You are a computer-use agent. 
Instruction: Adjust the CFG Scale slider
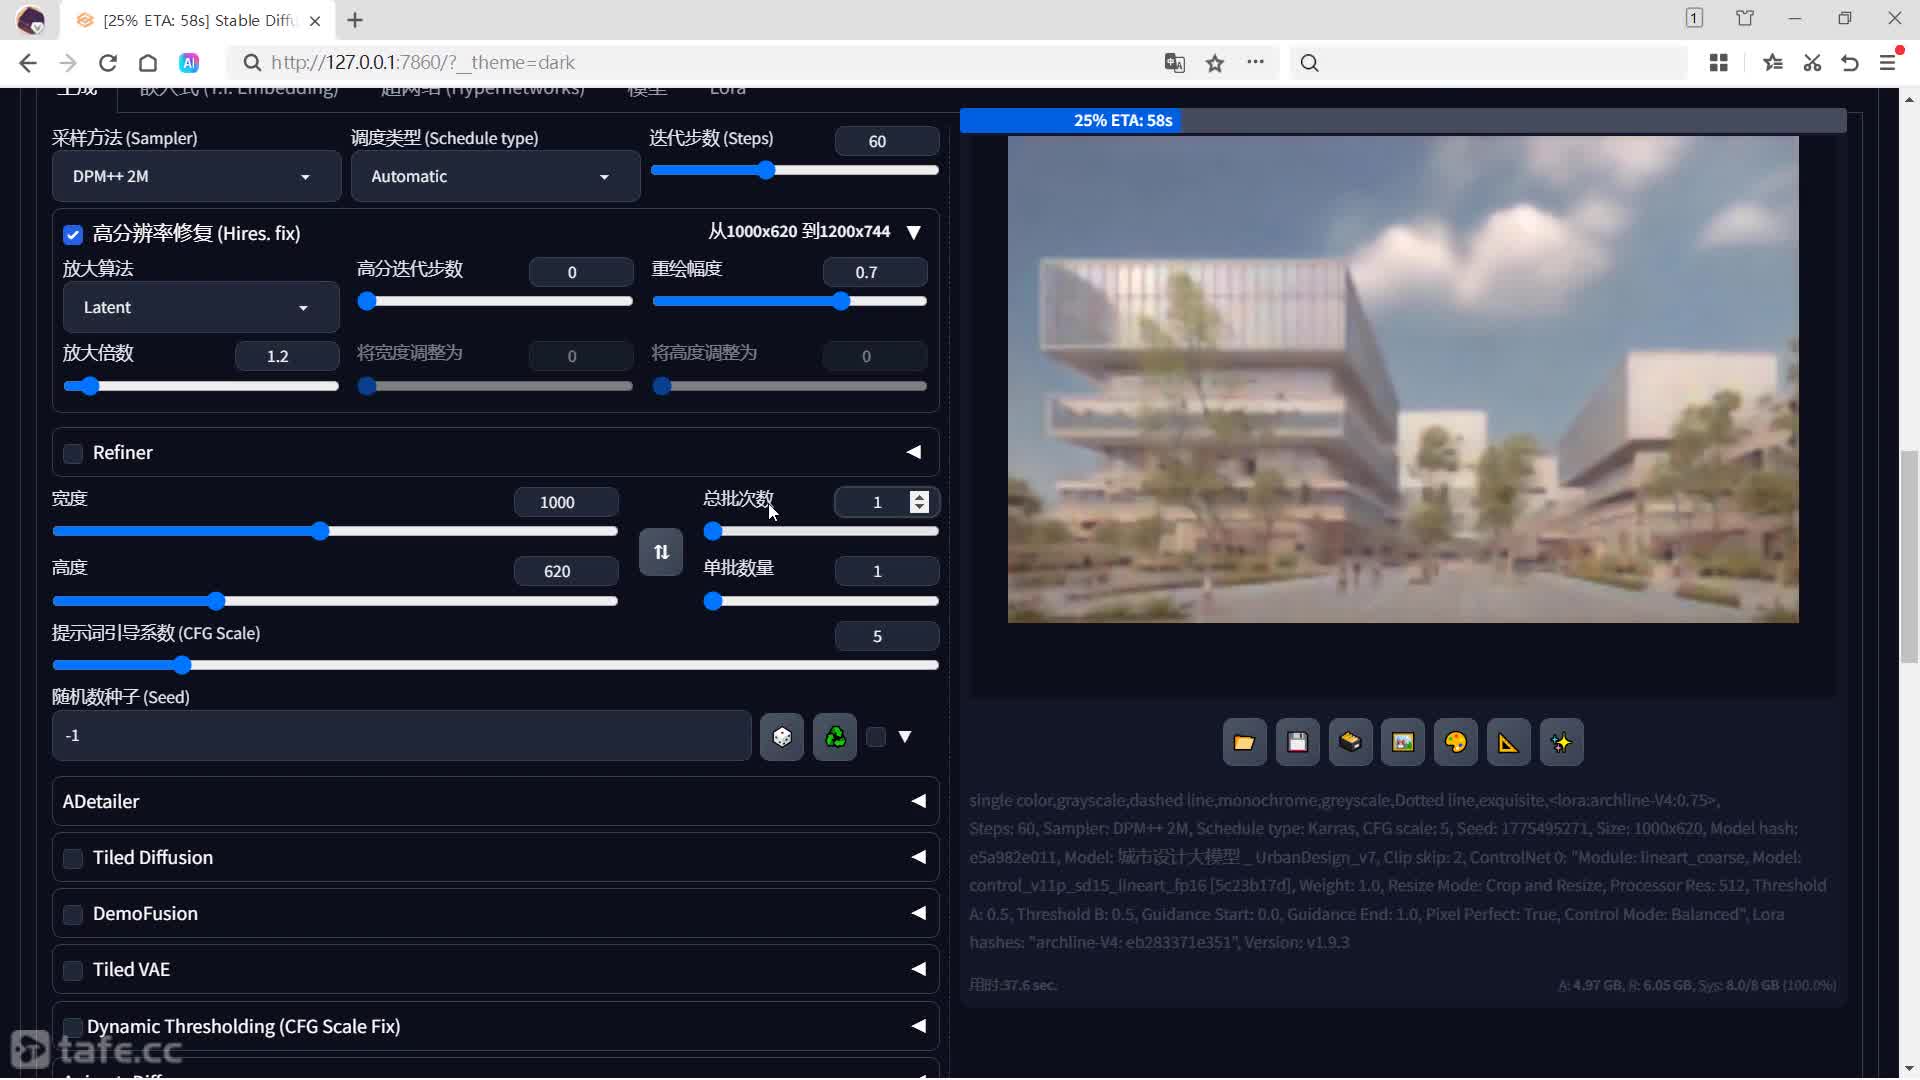(x=495, y=665)
